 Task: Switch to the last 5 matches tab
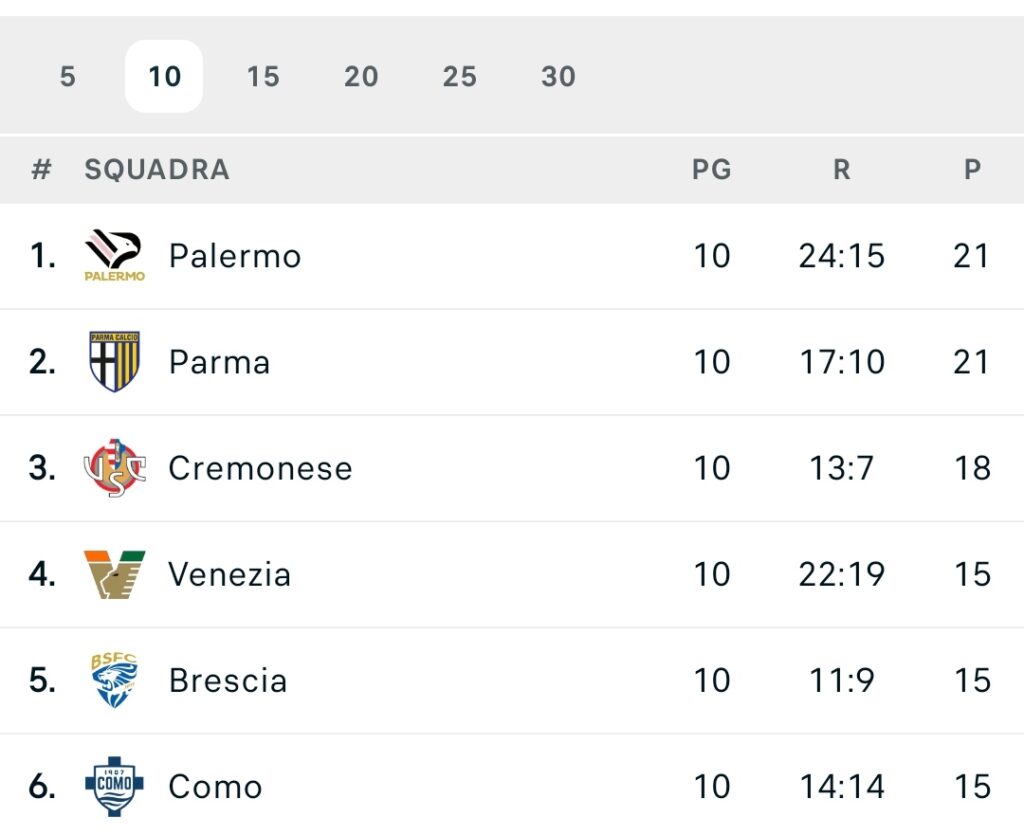[x=68, y=76]
